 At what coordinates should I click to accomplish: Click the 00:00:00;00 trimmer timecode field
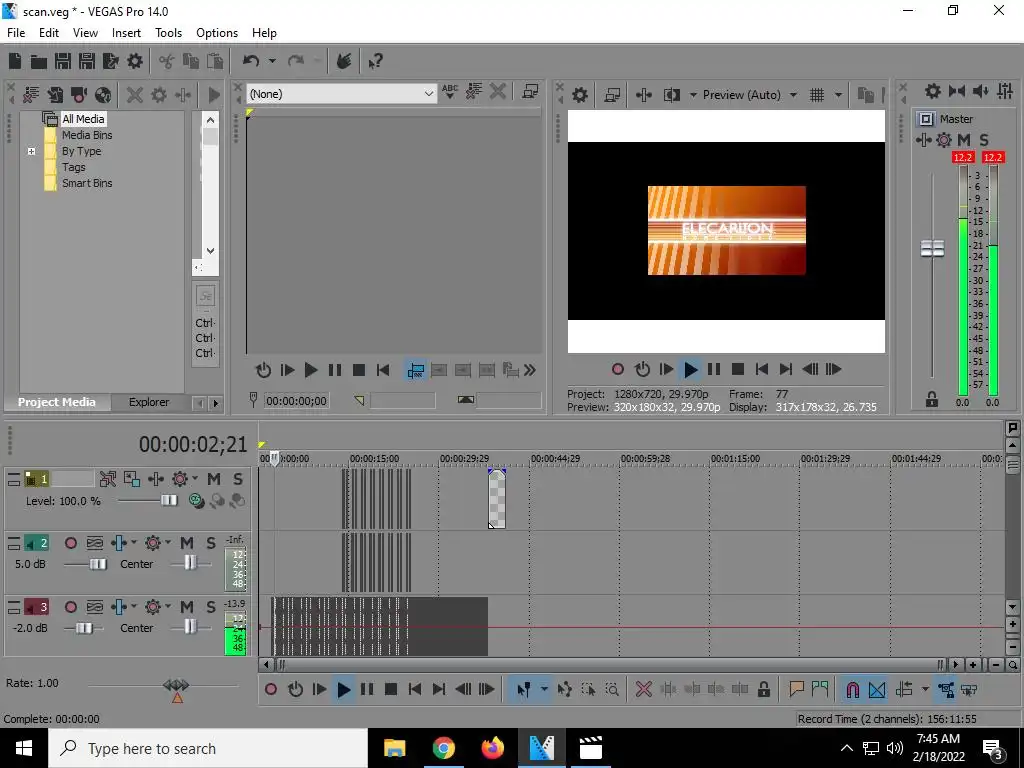click(x=296, y=401)
